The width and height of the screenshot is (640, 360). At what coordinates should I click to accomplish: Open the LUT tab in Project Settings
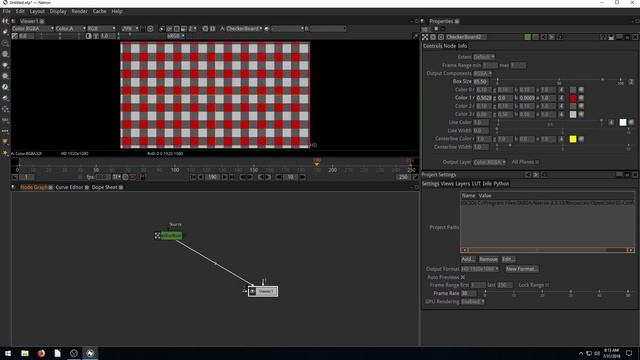click(476, 184)
